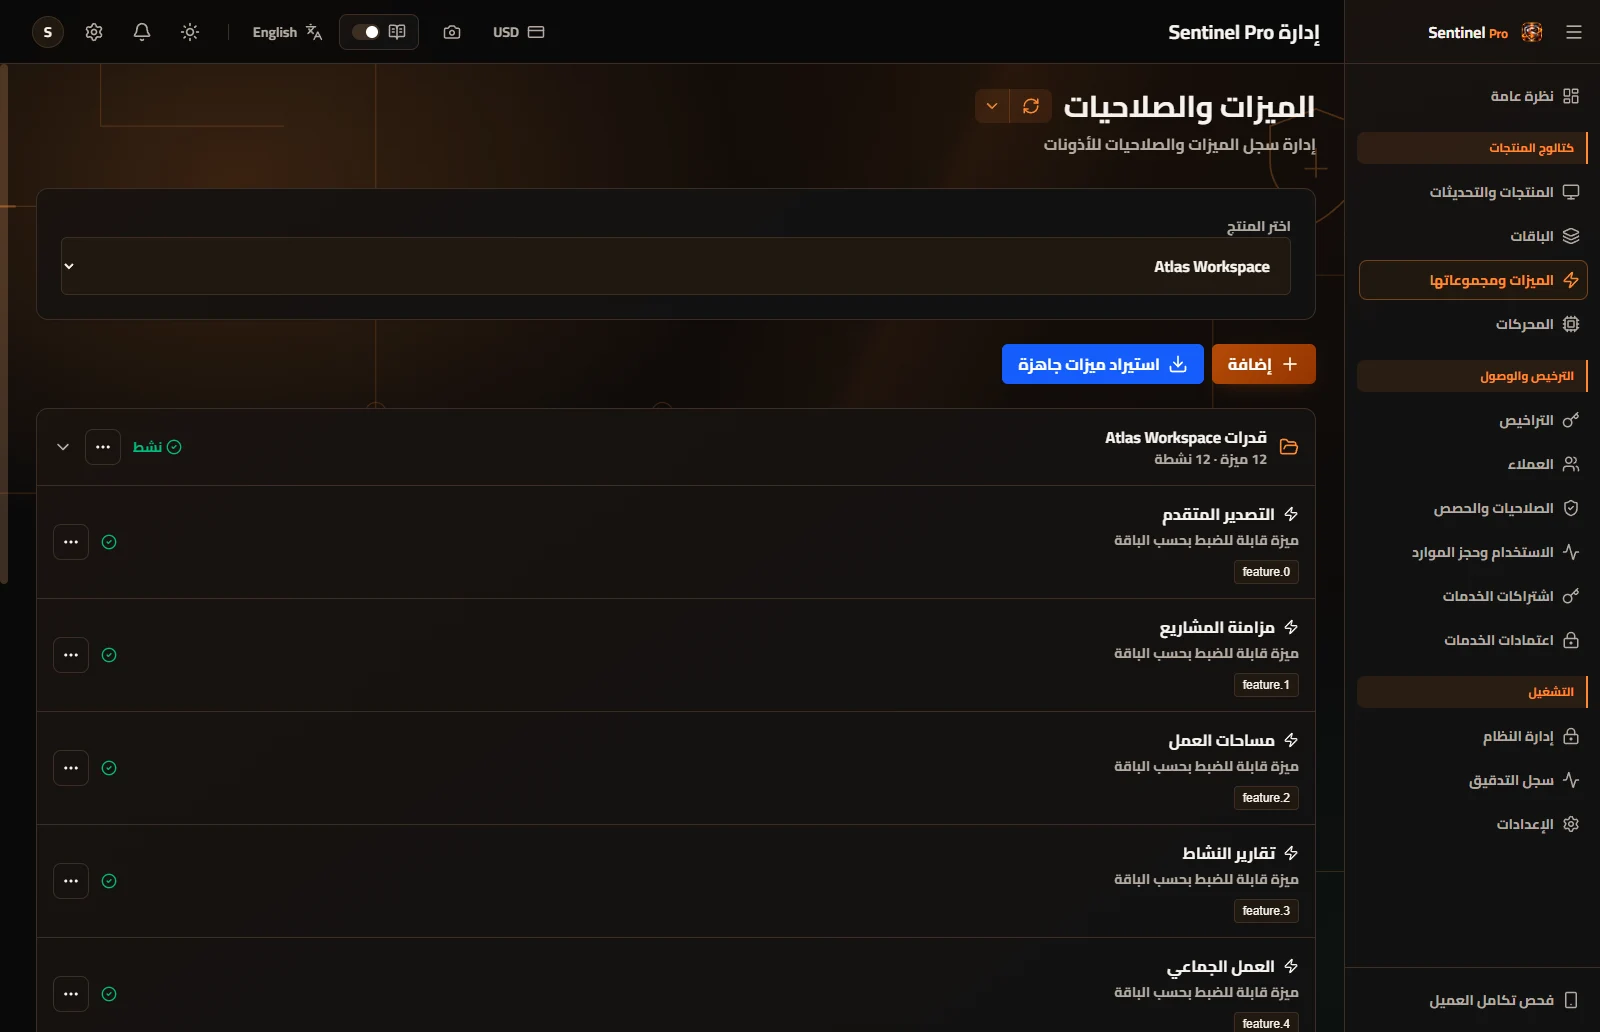Open the Atlas Workspace product dropdown
The image size is (1600, 1032).
tap(676, 266)
